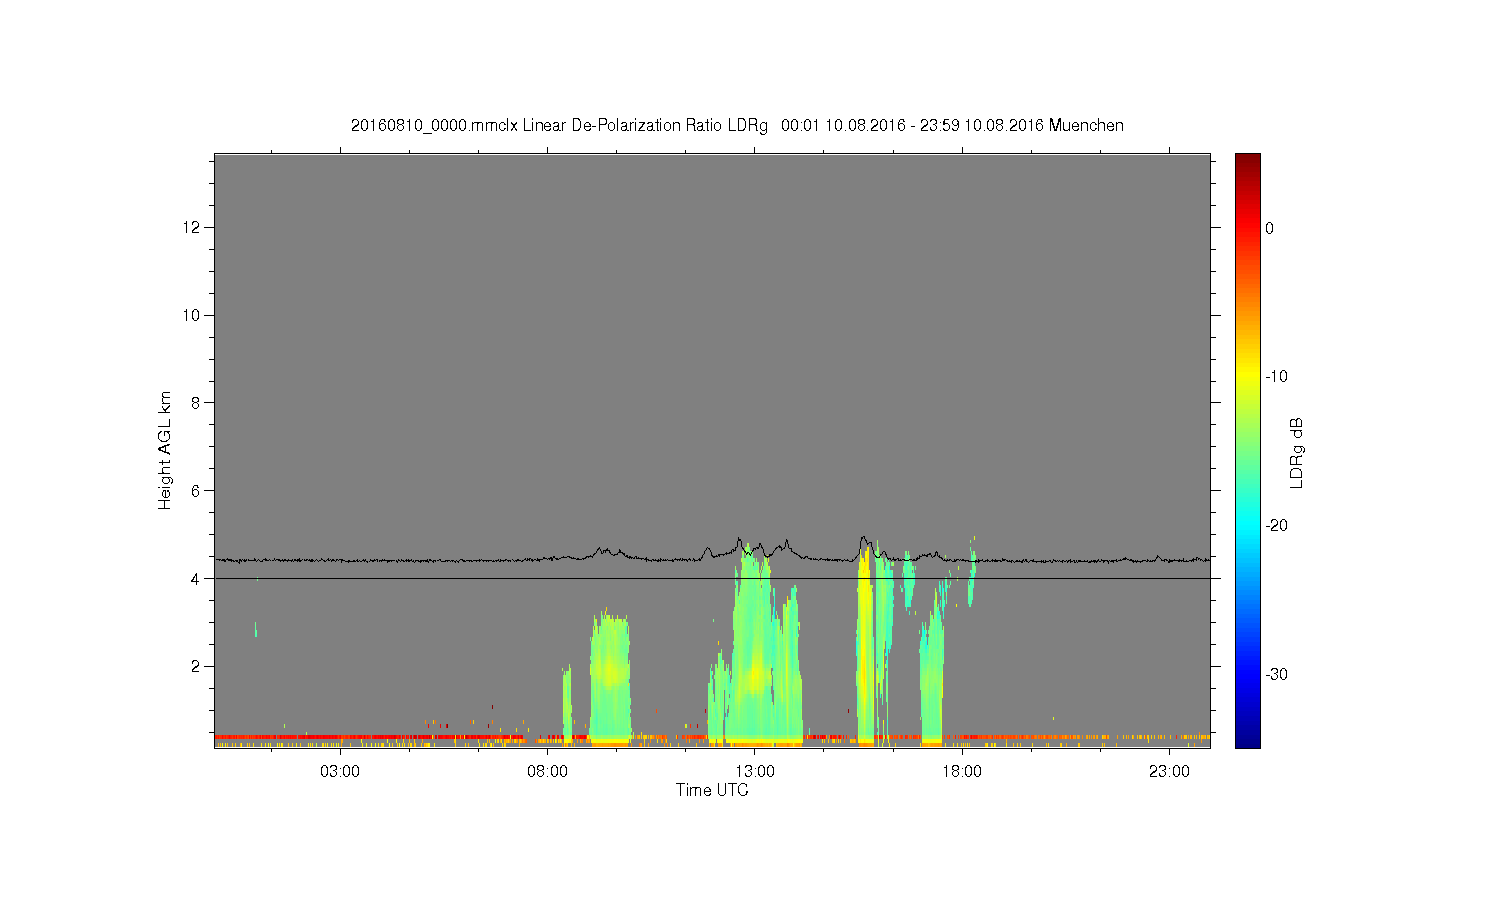The height and width of the screenshot is (900, 1500).
Task: Click the cloud echo near 09:30 UTC
Action: coord(609,676)
